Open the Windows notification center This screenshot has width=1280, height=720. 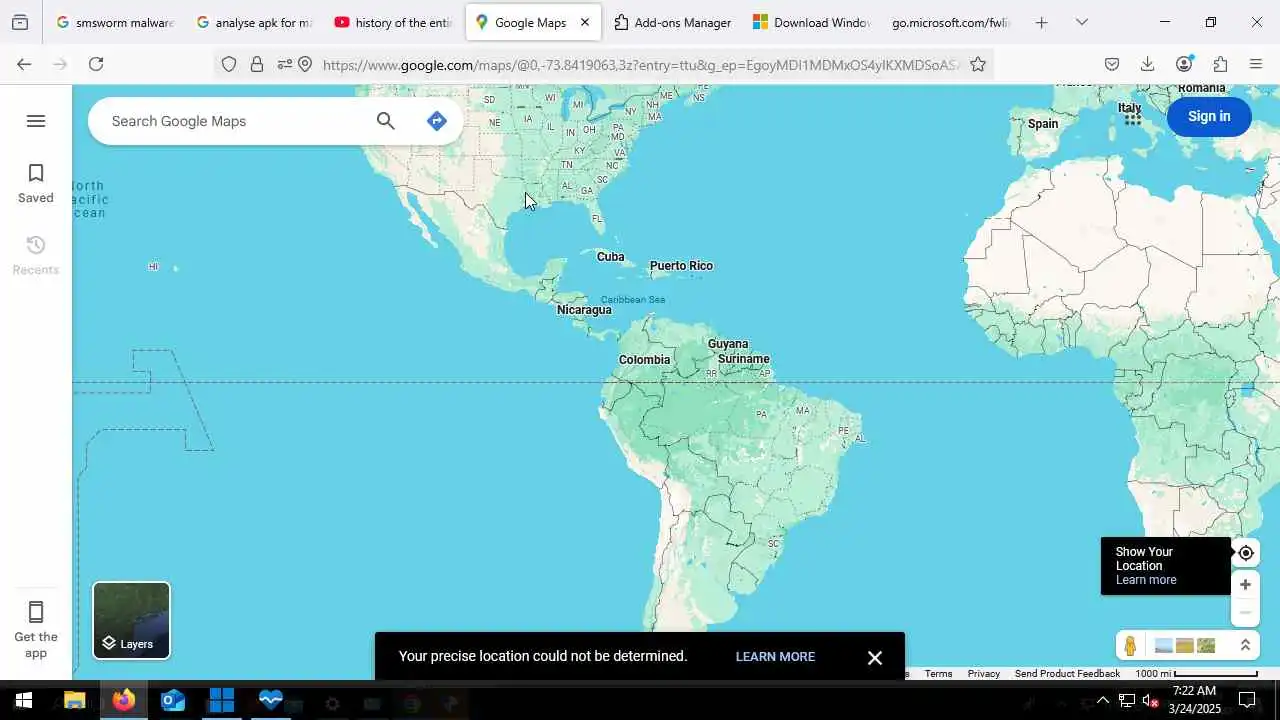(1247, 700)
